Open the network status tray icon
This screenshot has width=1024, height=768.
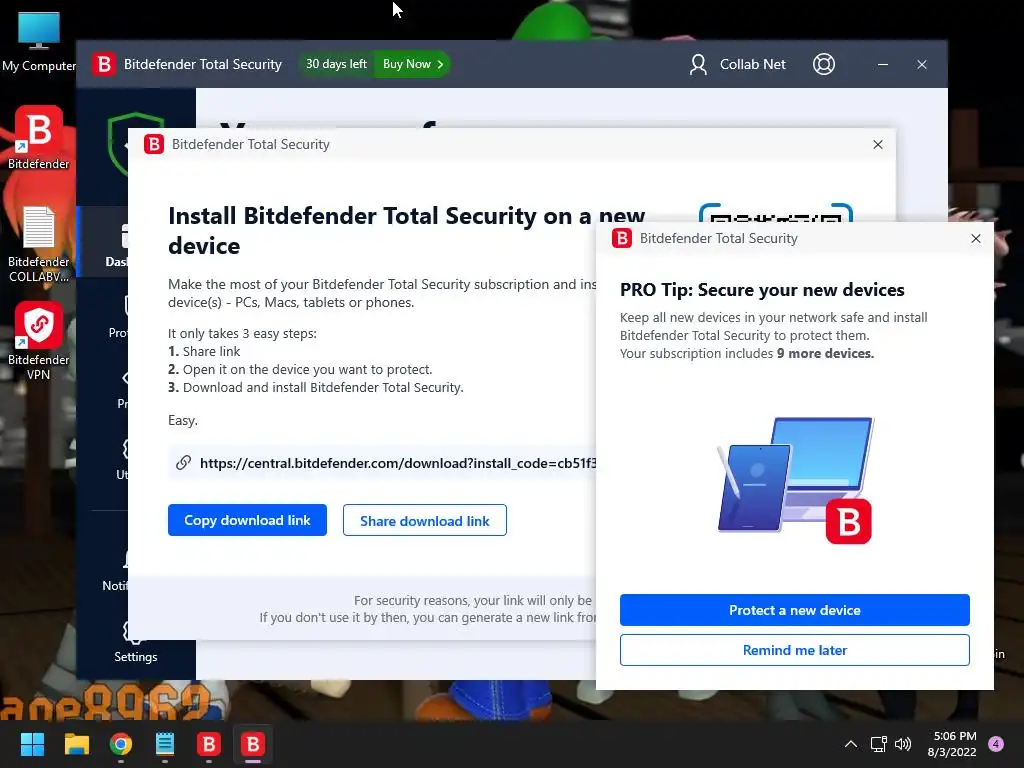click(x=878, y=744)
